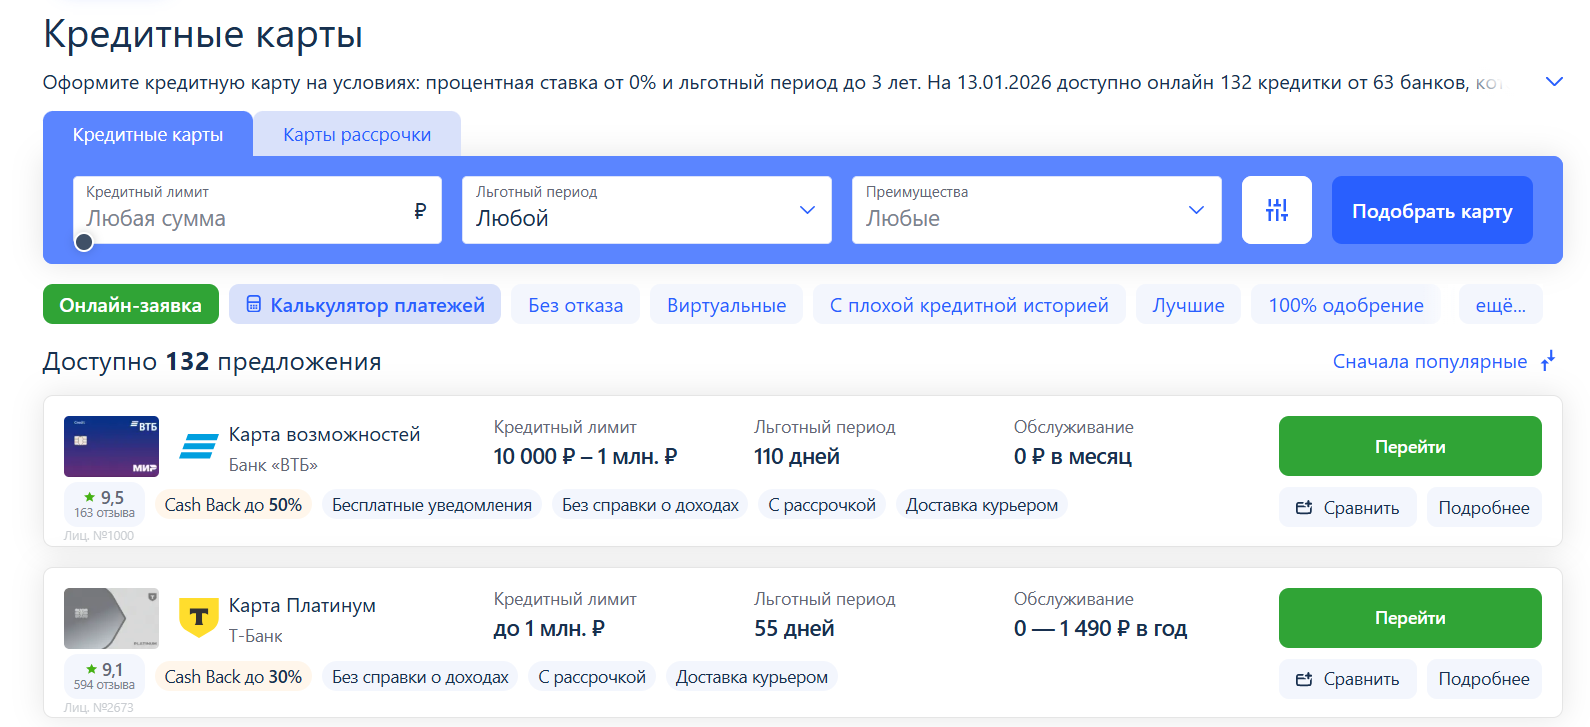Open rating 9,1 reviews for T-Bank card
This screenshot has height=727, width=1590.
tap(104, 676)
